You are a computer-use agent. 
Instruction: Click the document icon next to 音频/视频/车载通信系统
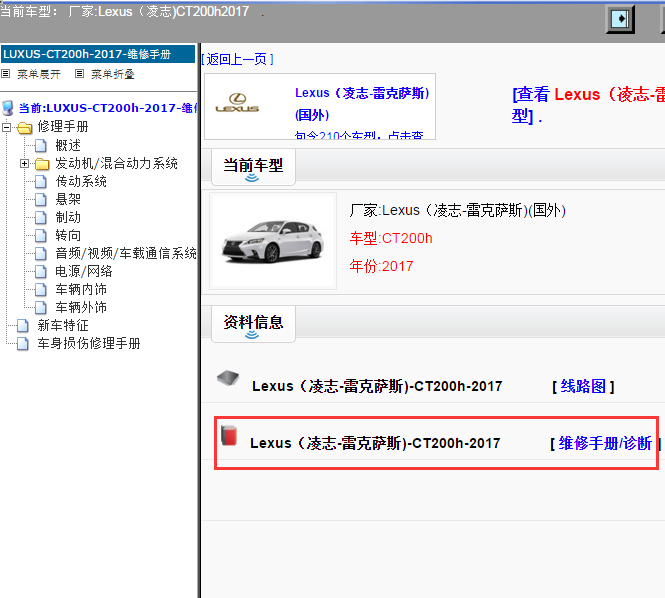41,254
